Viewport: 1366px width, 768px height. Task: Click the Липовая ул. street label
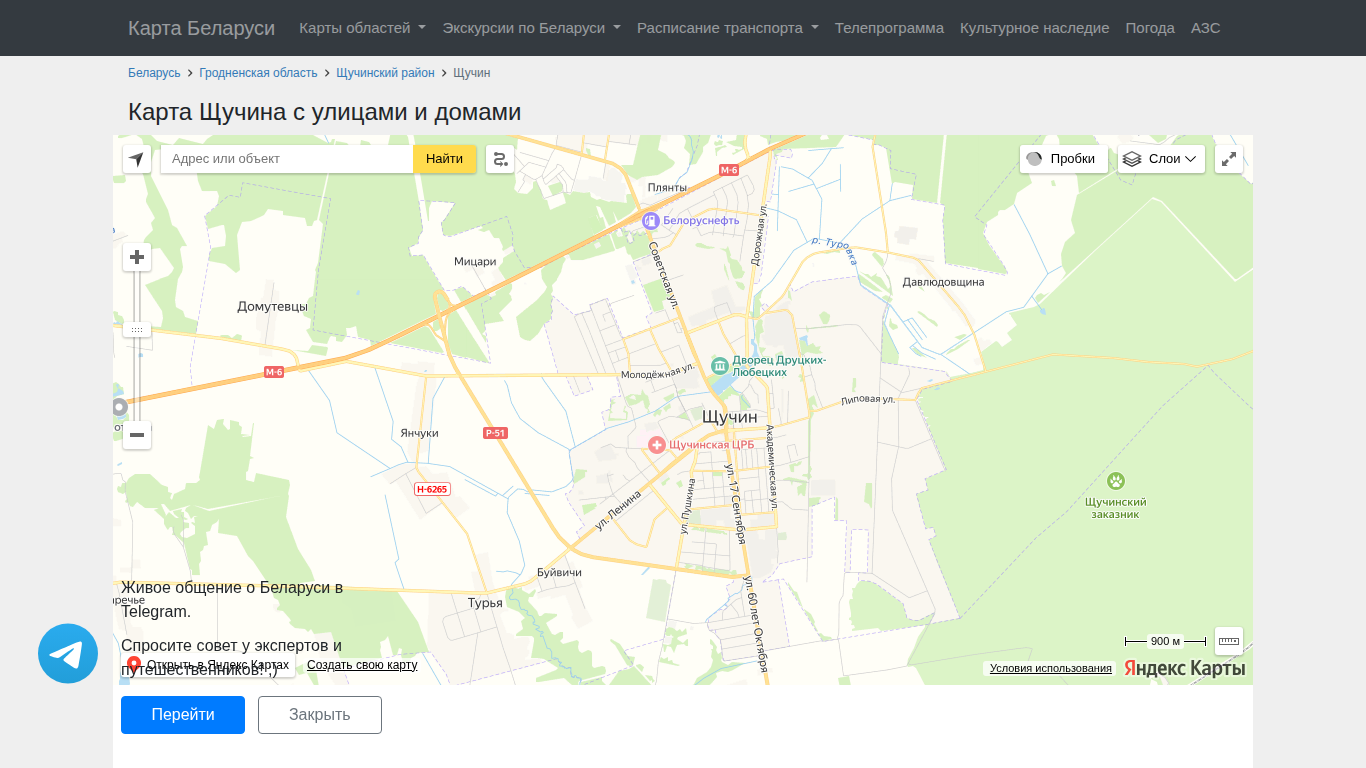(867, 400)
